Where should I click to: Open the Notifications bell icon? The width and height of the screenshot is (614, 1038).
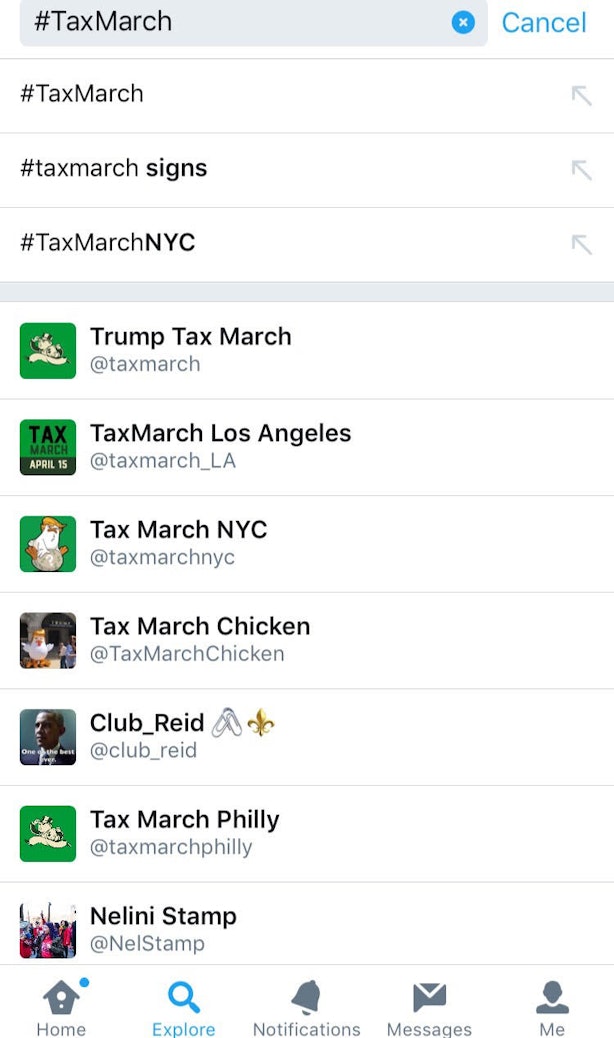pyautogui.click(x=306, y=997)
